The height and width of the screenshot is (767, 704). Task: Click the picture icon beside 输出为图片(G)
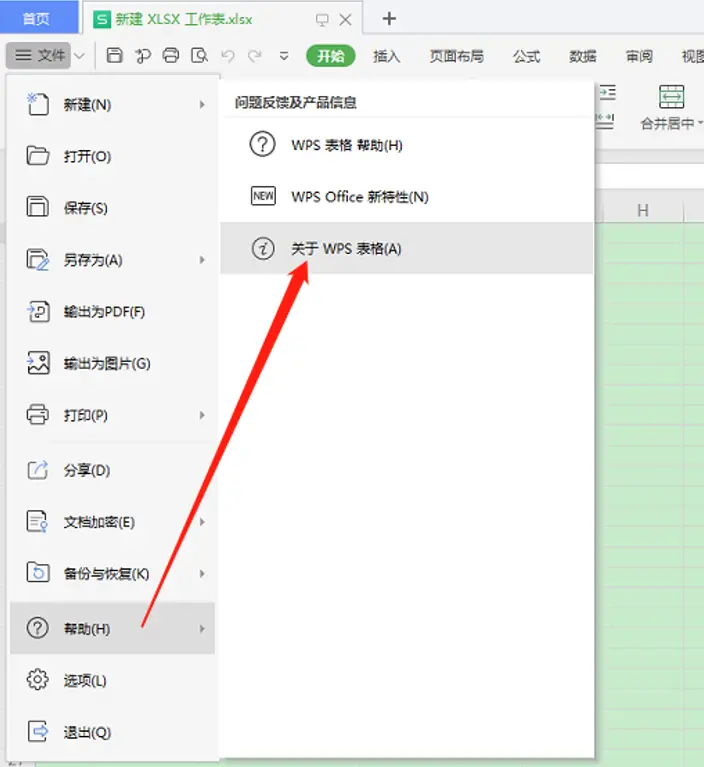point(38,363)
